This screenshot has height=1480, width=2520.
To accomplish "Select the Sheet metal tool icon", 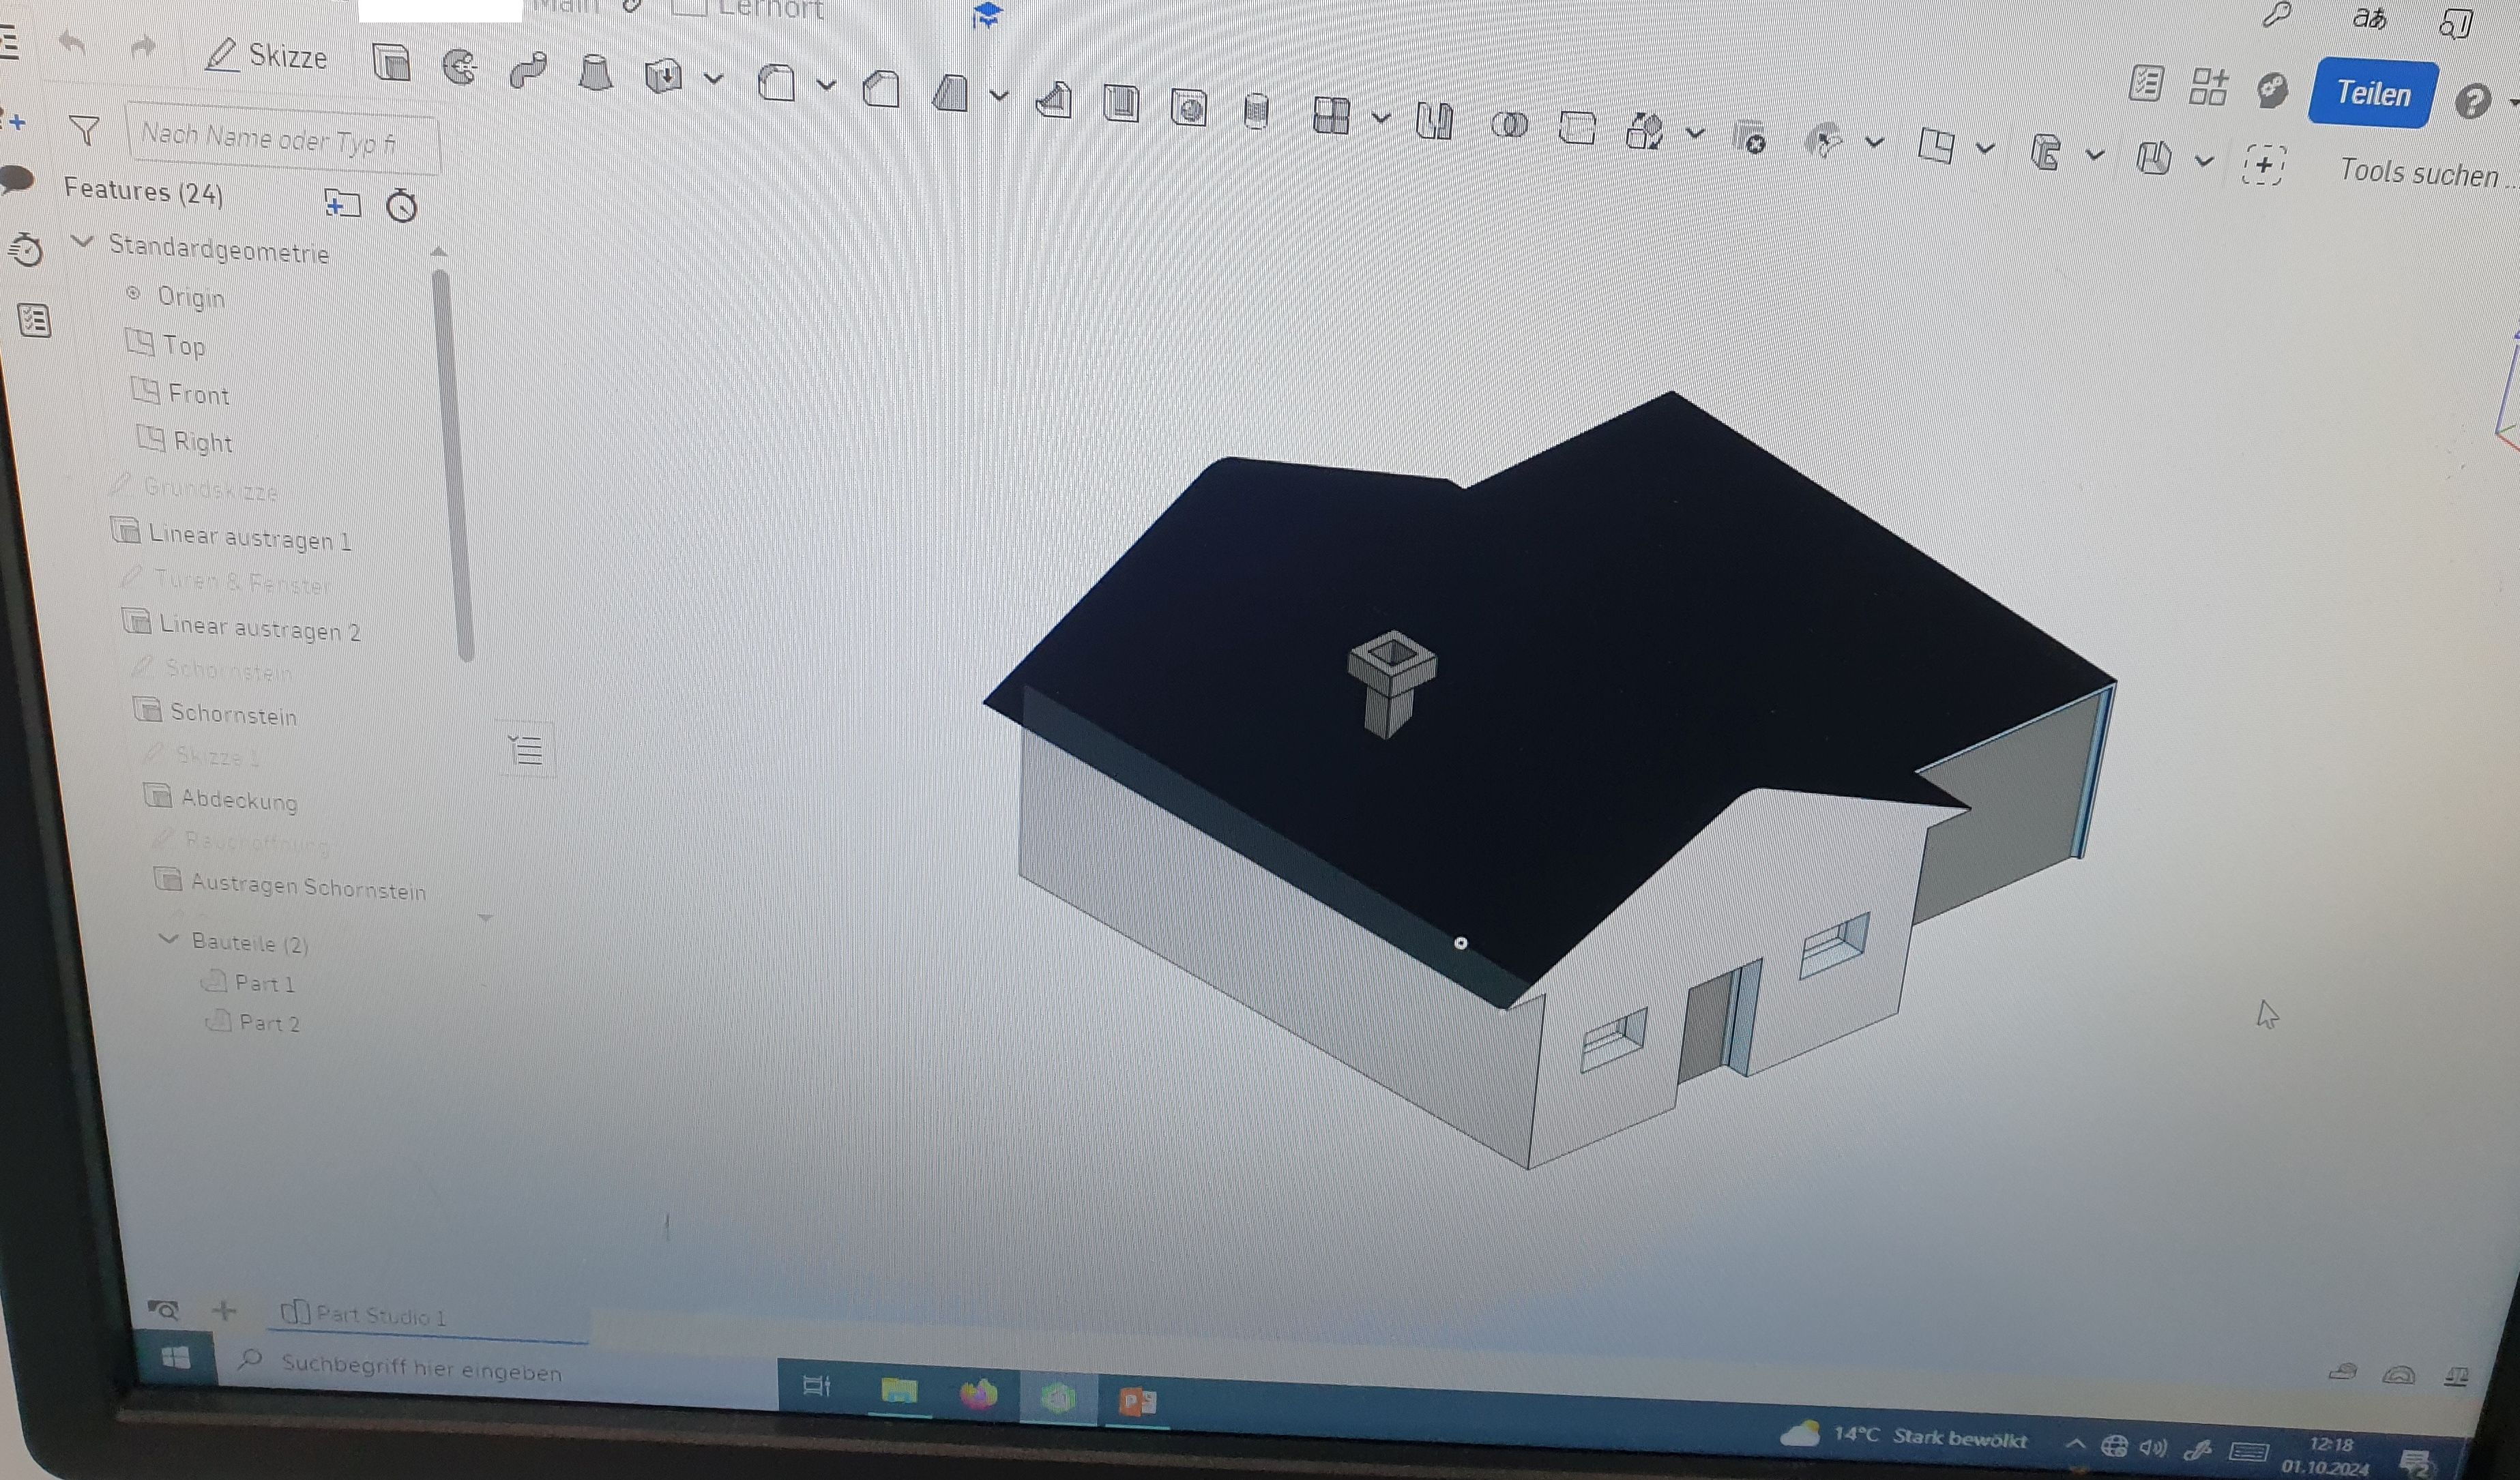I will [x=2153, y=158].
